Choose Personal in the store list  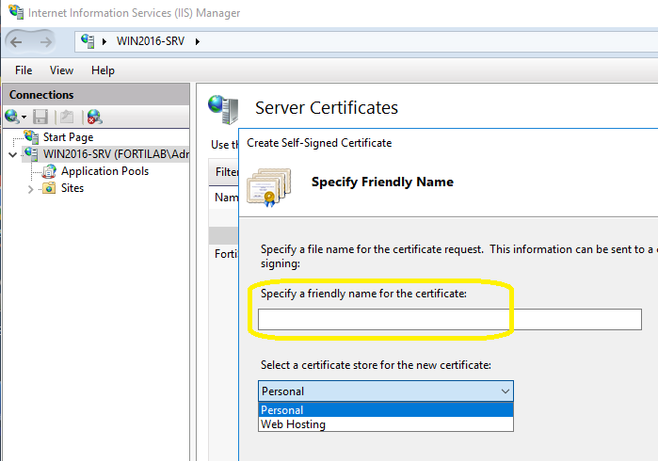[282, 410]
